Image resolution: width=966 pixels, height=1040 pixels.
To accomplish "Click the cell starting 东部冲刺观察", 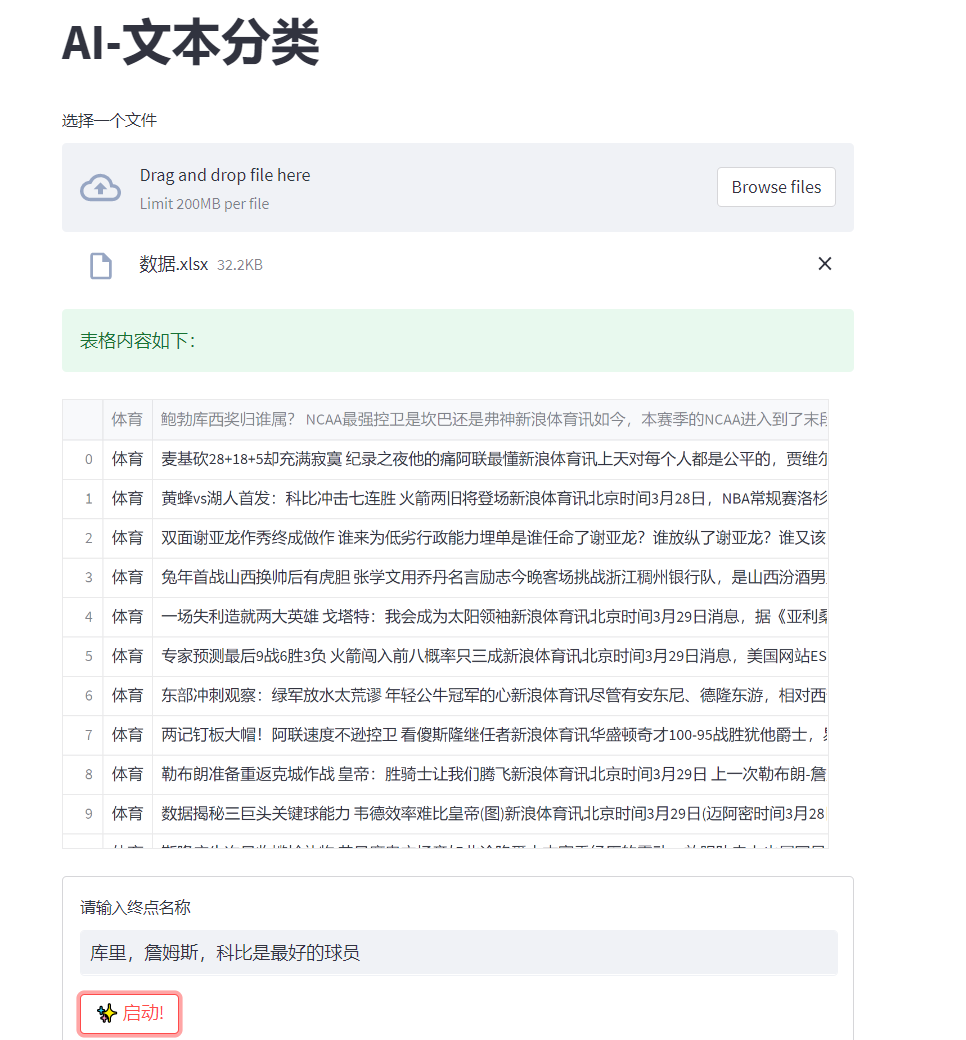I will [490, 696].
